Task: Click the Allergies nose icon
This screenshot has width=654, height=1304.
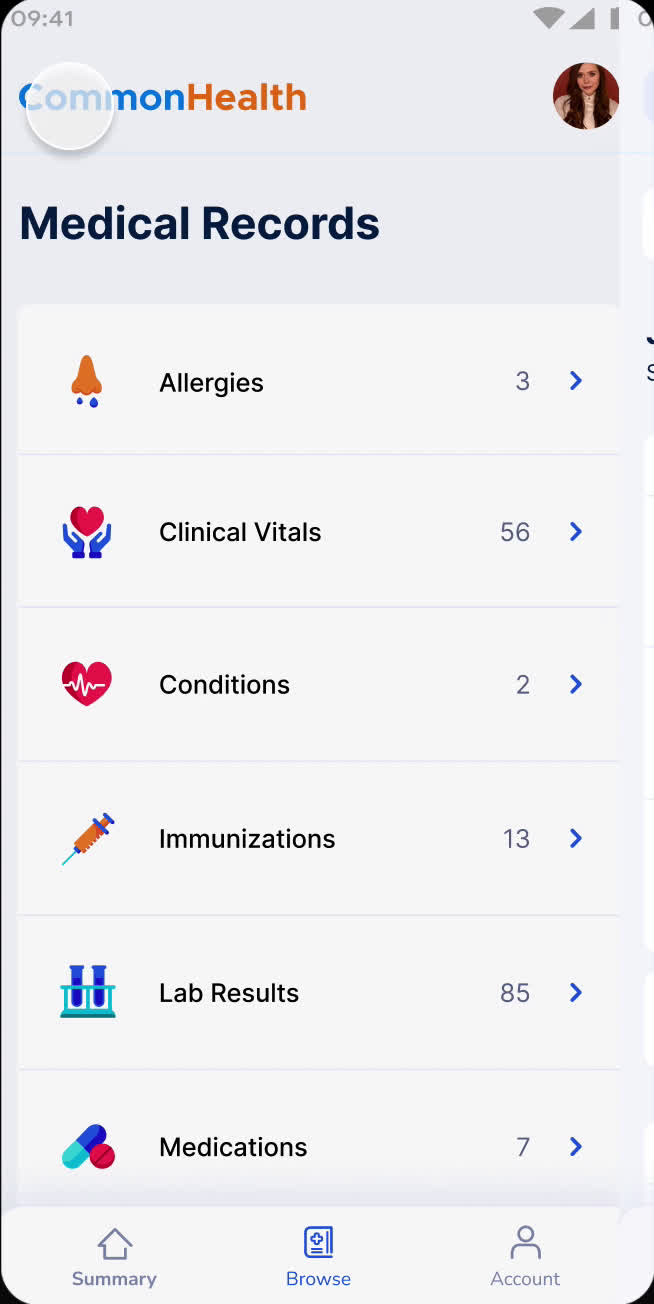Action: (x=87, y=381)
